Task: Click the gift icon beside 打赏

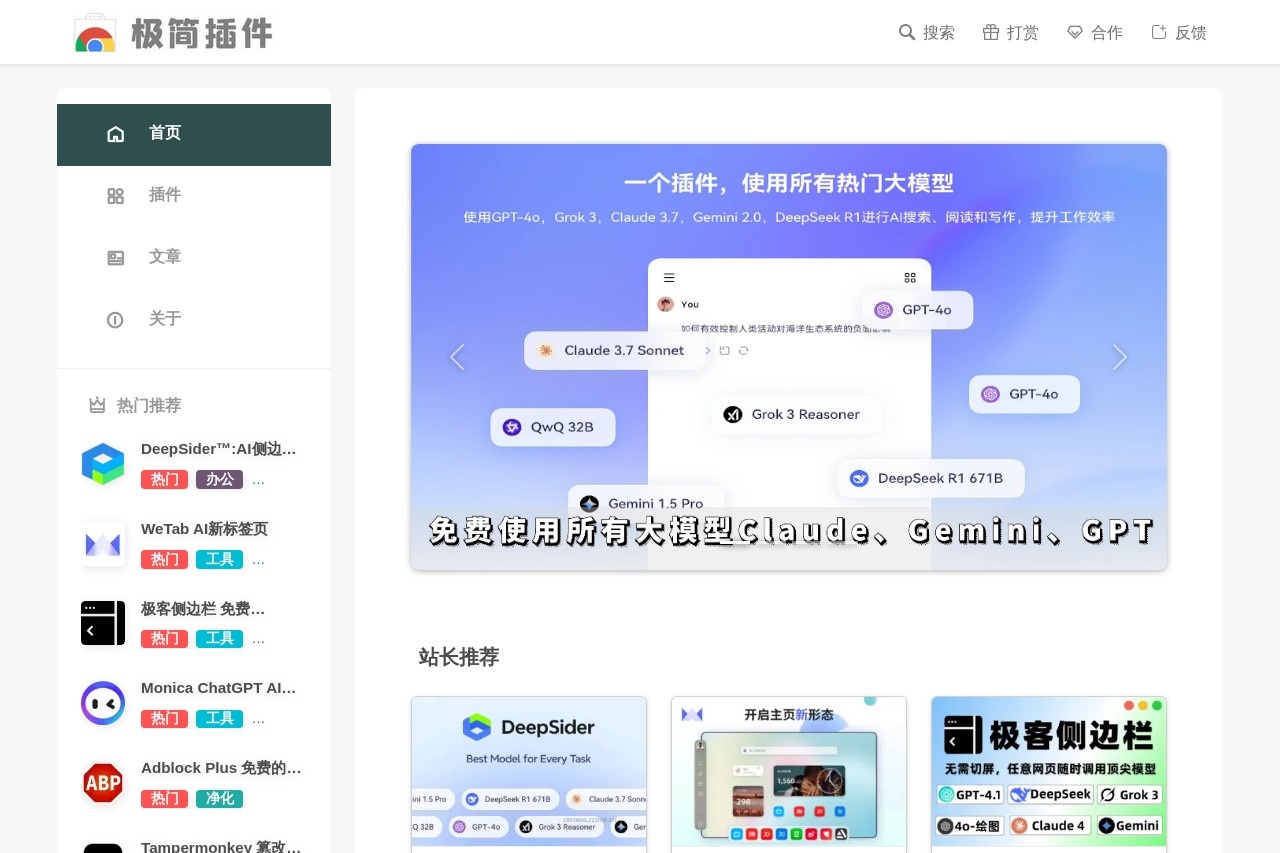Action: (991, 32)
